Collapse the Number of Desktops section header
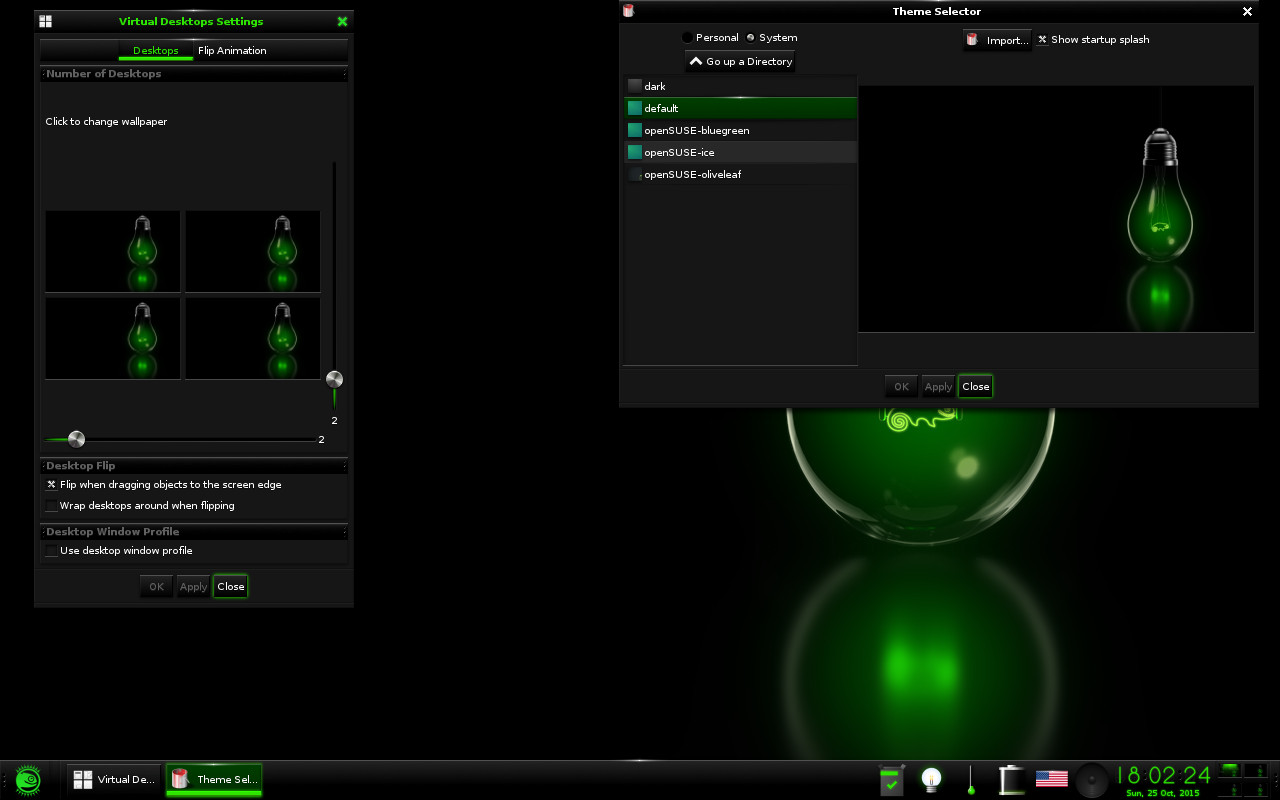The width and height of the screenshot is (1280, 800). [194, 74]
